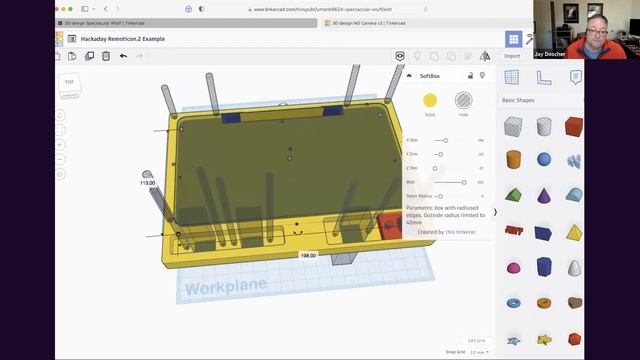
Task: Toggle the Safari sidebar button
Action: 85,9
